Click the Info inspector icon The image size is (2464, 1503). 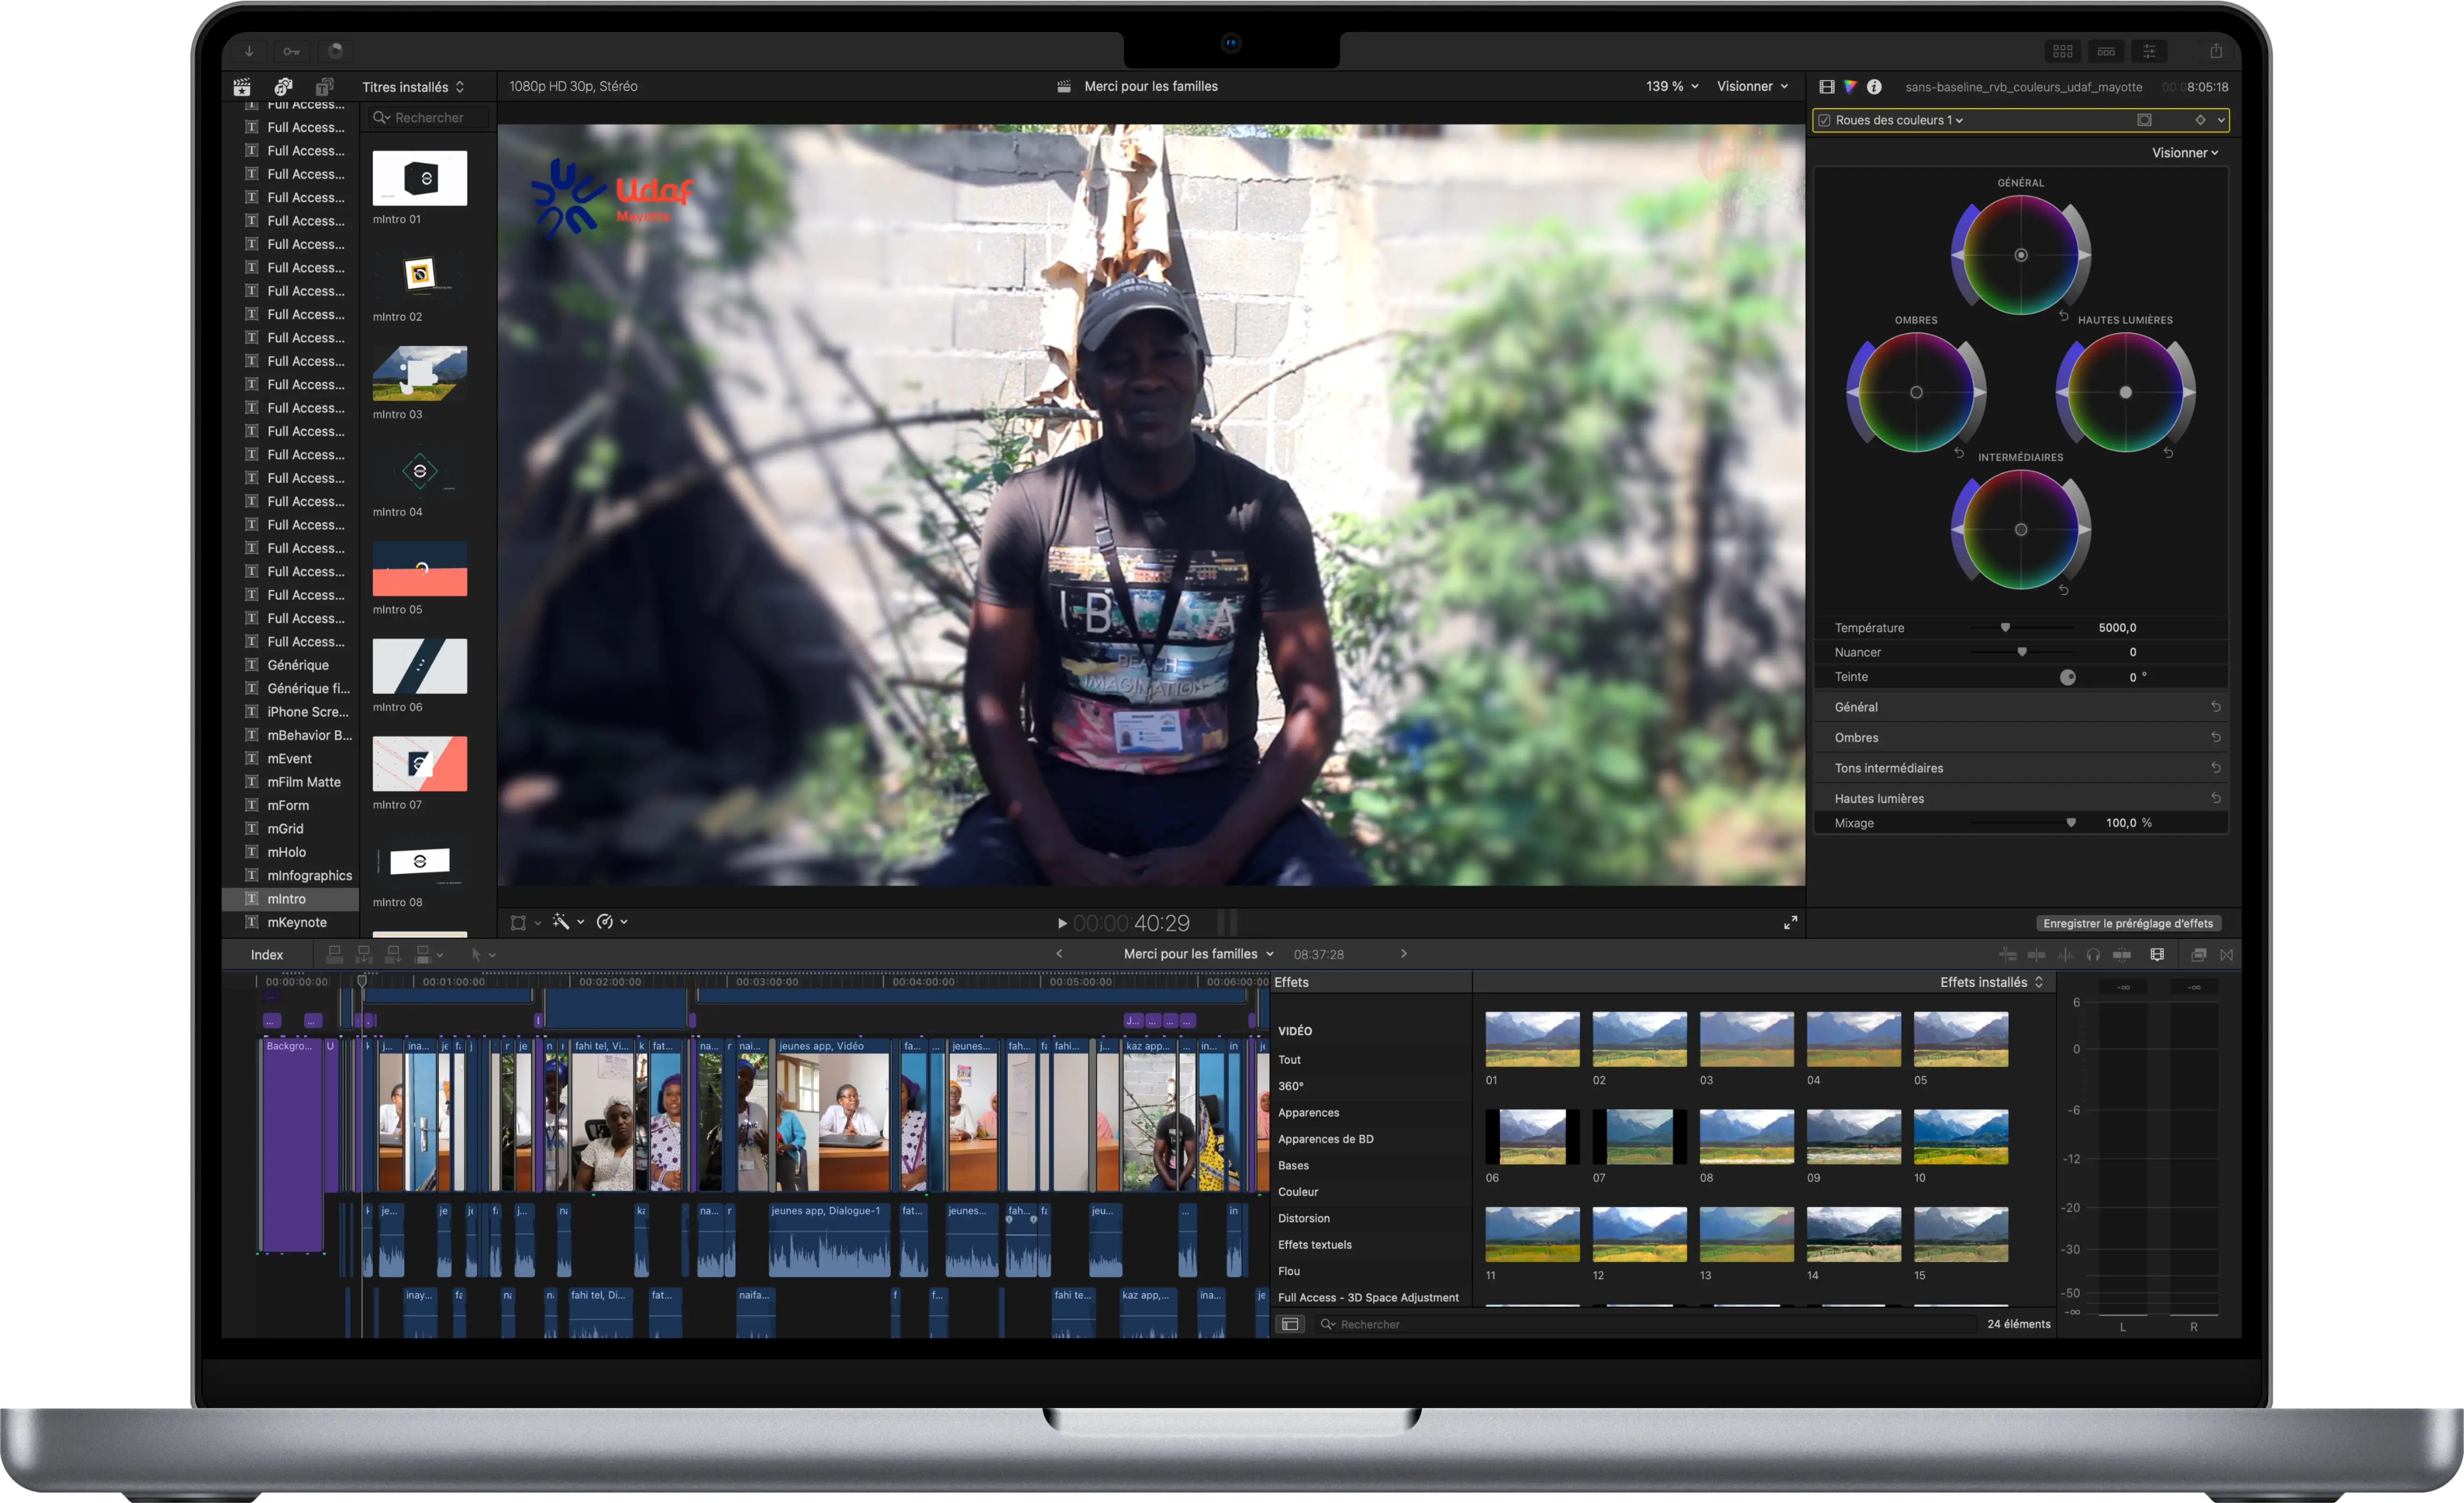(1875, 87)
